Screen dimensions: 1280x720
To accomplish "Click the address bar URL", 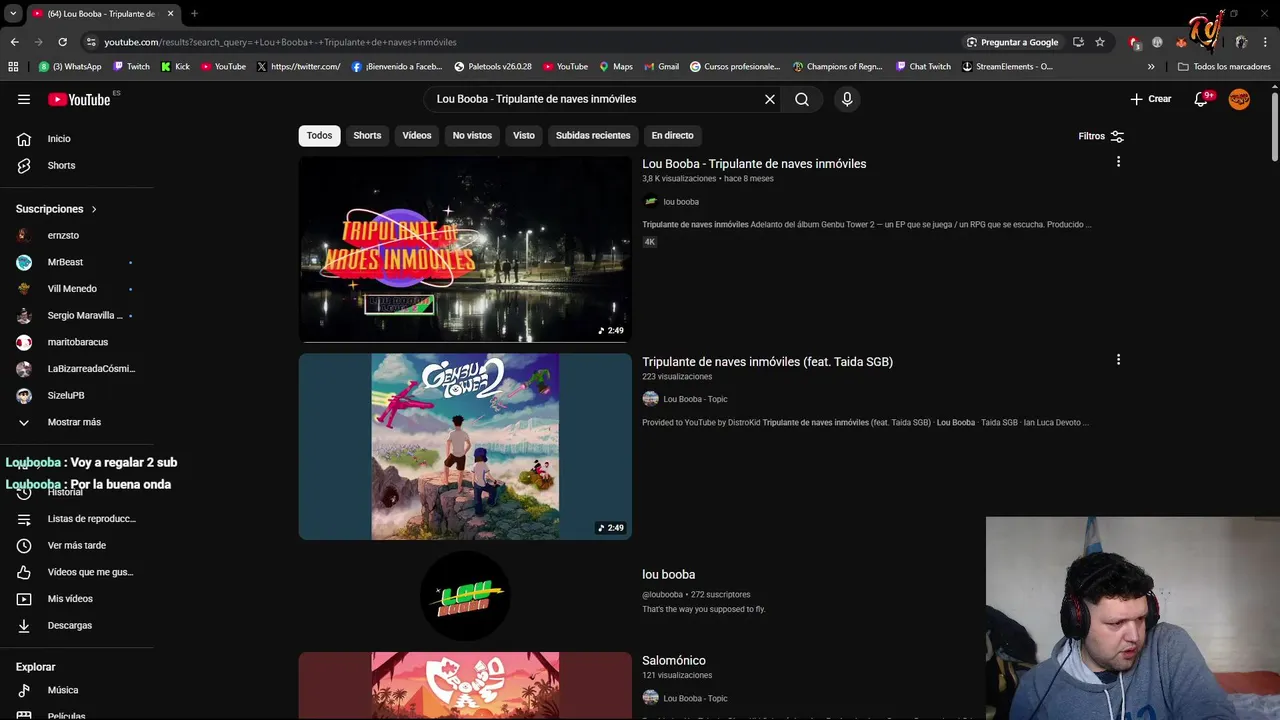I will [280, 42].
